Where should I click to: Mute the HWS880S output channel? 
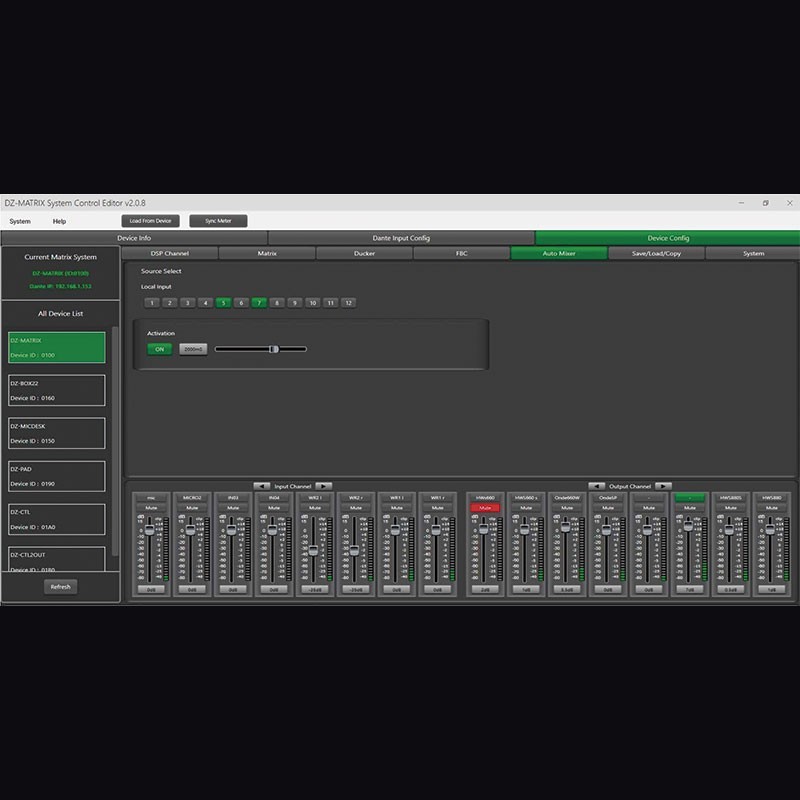pos(731,508)
